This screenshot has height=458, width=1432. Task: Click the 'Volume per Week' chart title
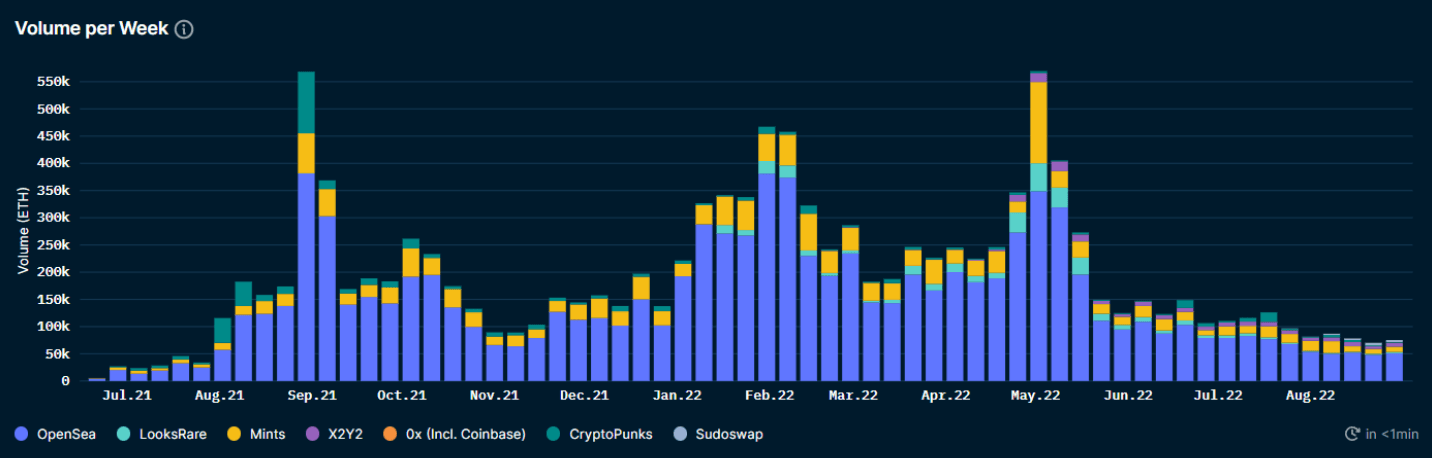tap(91, 29)
